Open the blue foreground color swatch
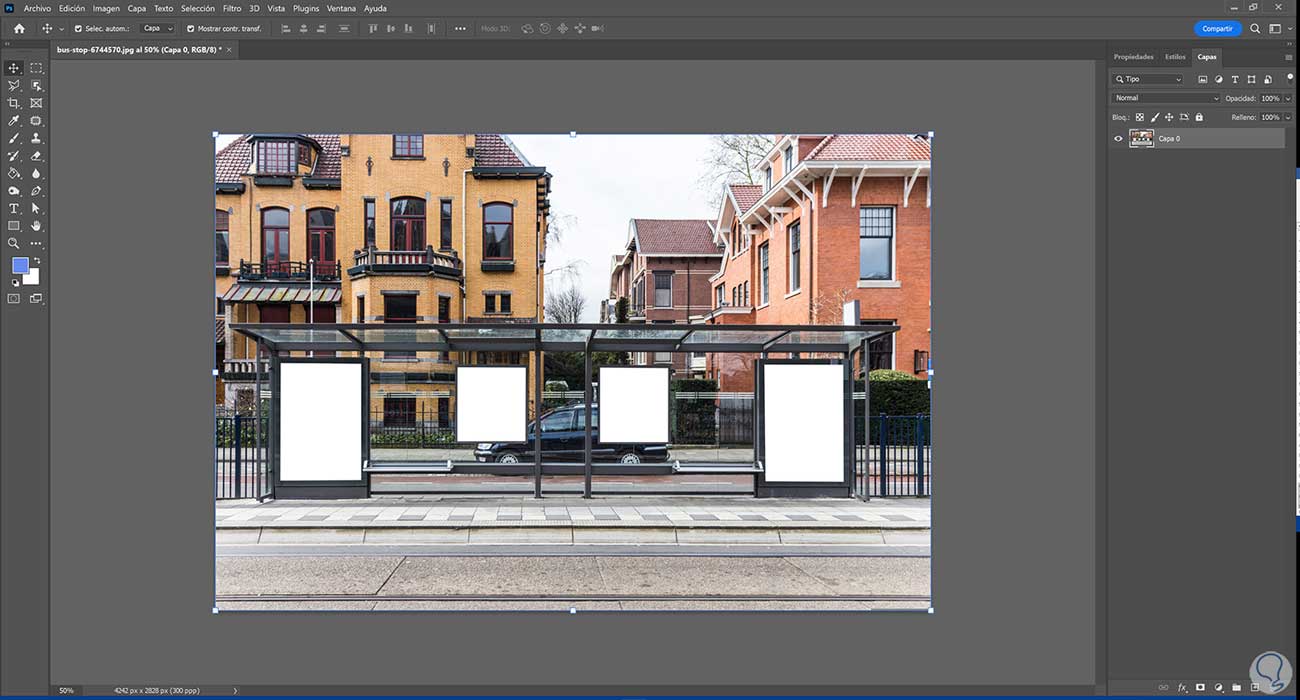1300x700 pixels. [x=20, y=265]
